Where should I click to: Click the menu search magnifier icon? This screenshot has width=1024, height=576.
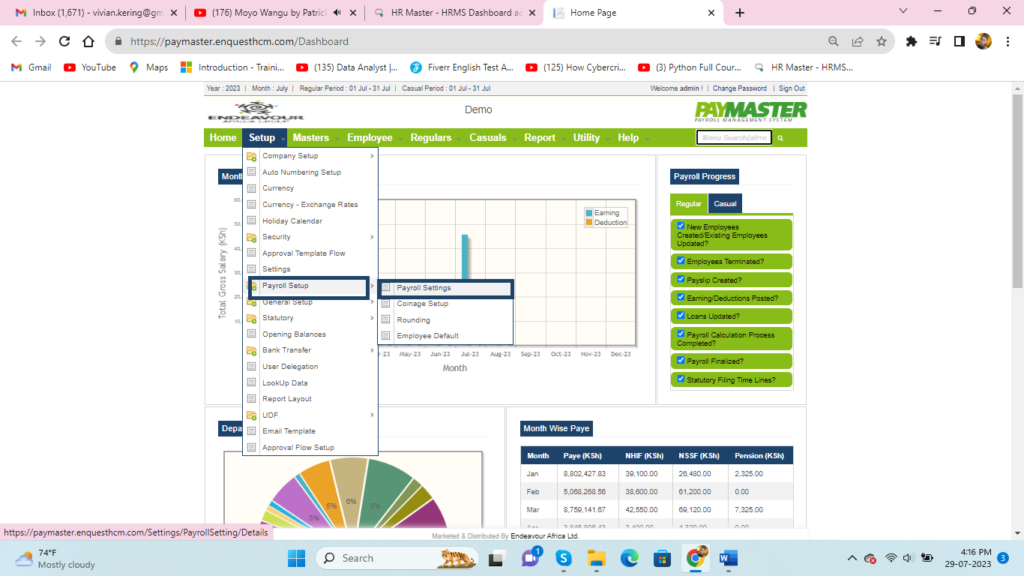coord(781,138)
